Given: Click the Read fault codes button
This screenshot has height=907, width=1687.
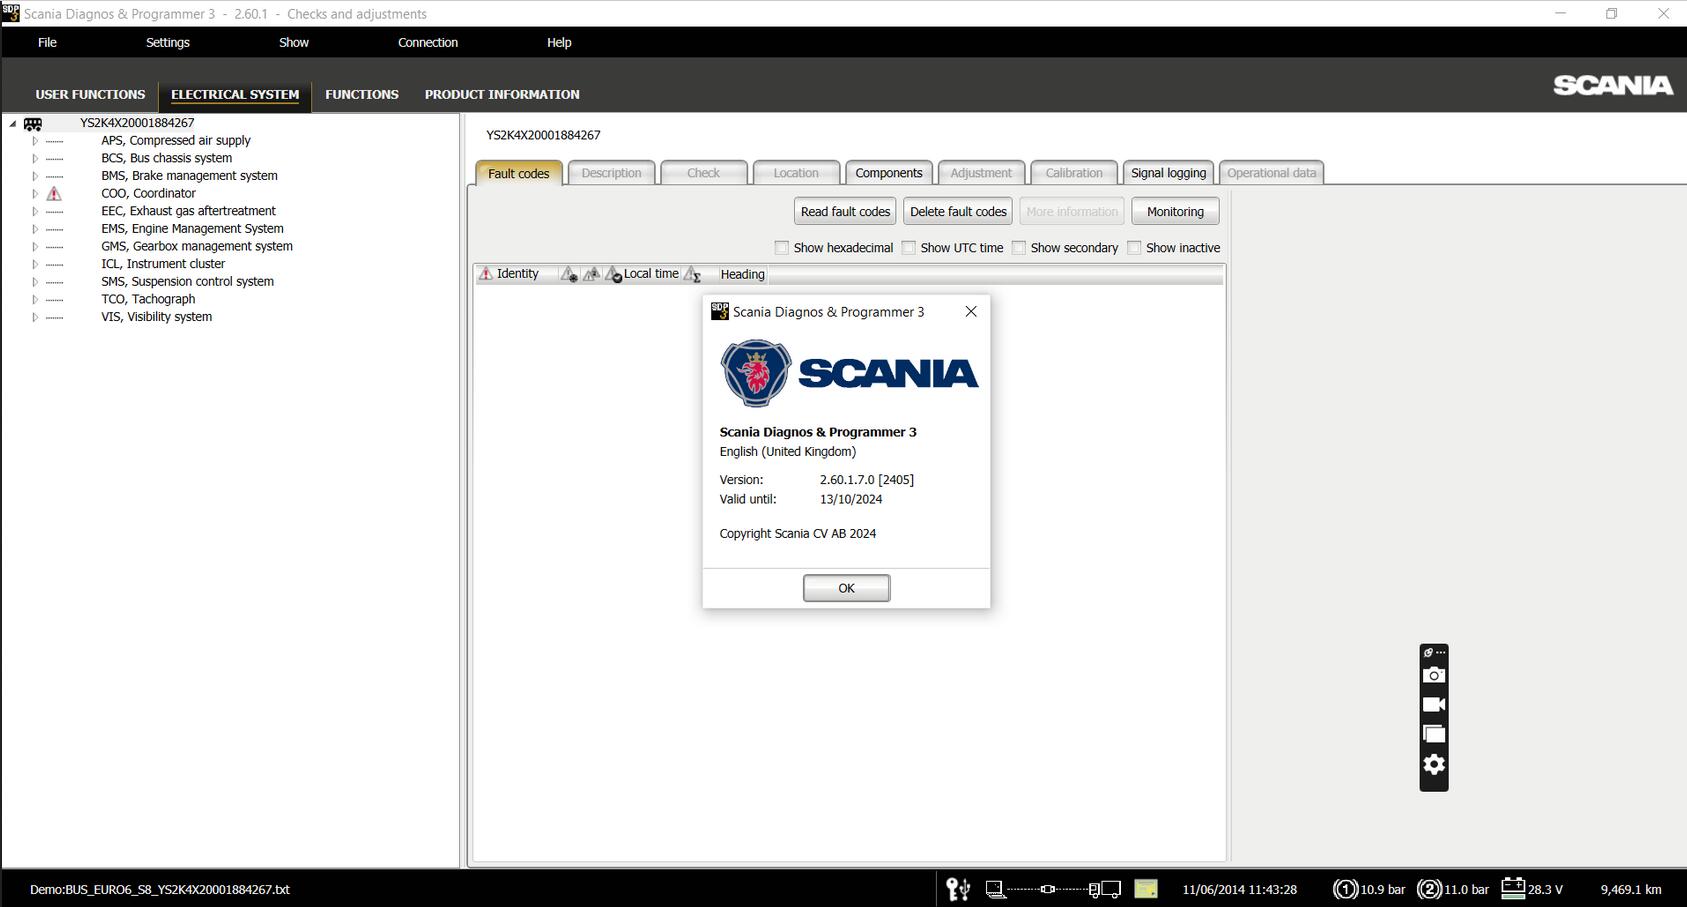Looking at the screenshot, I should point(844,211).
